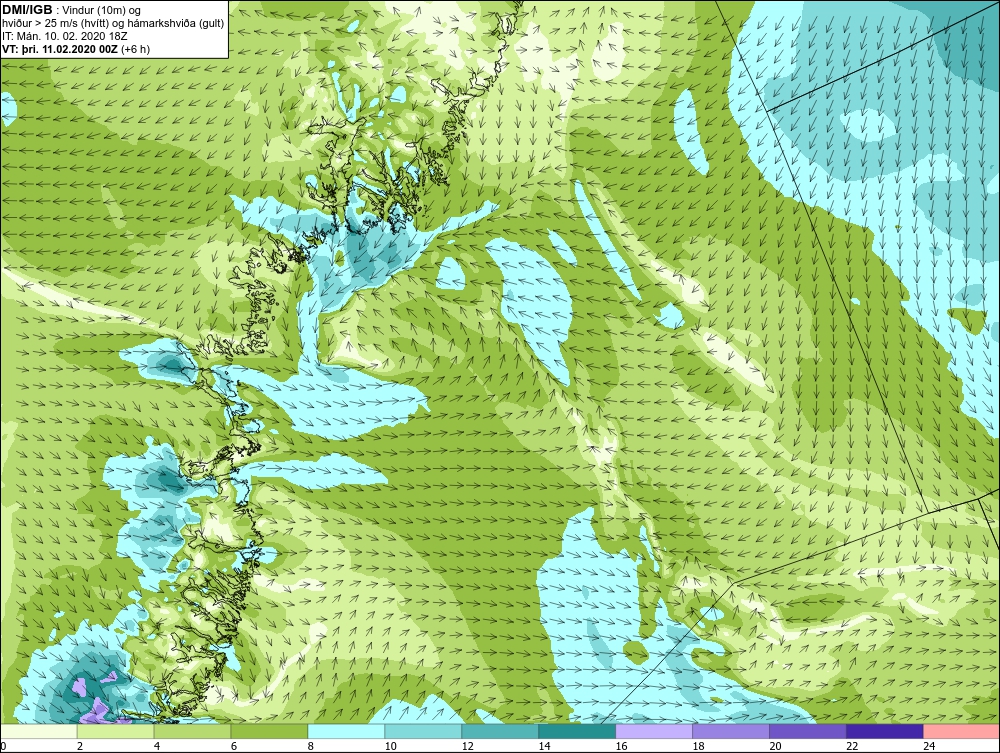Image resolution: width=1000 pixels, height=753 pixels.
Task: Click the indigo 22–24 m/s legend swatch
Action: click(x=885, y=731)
